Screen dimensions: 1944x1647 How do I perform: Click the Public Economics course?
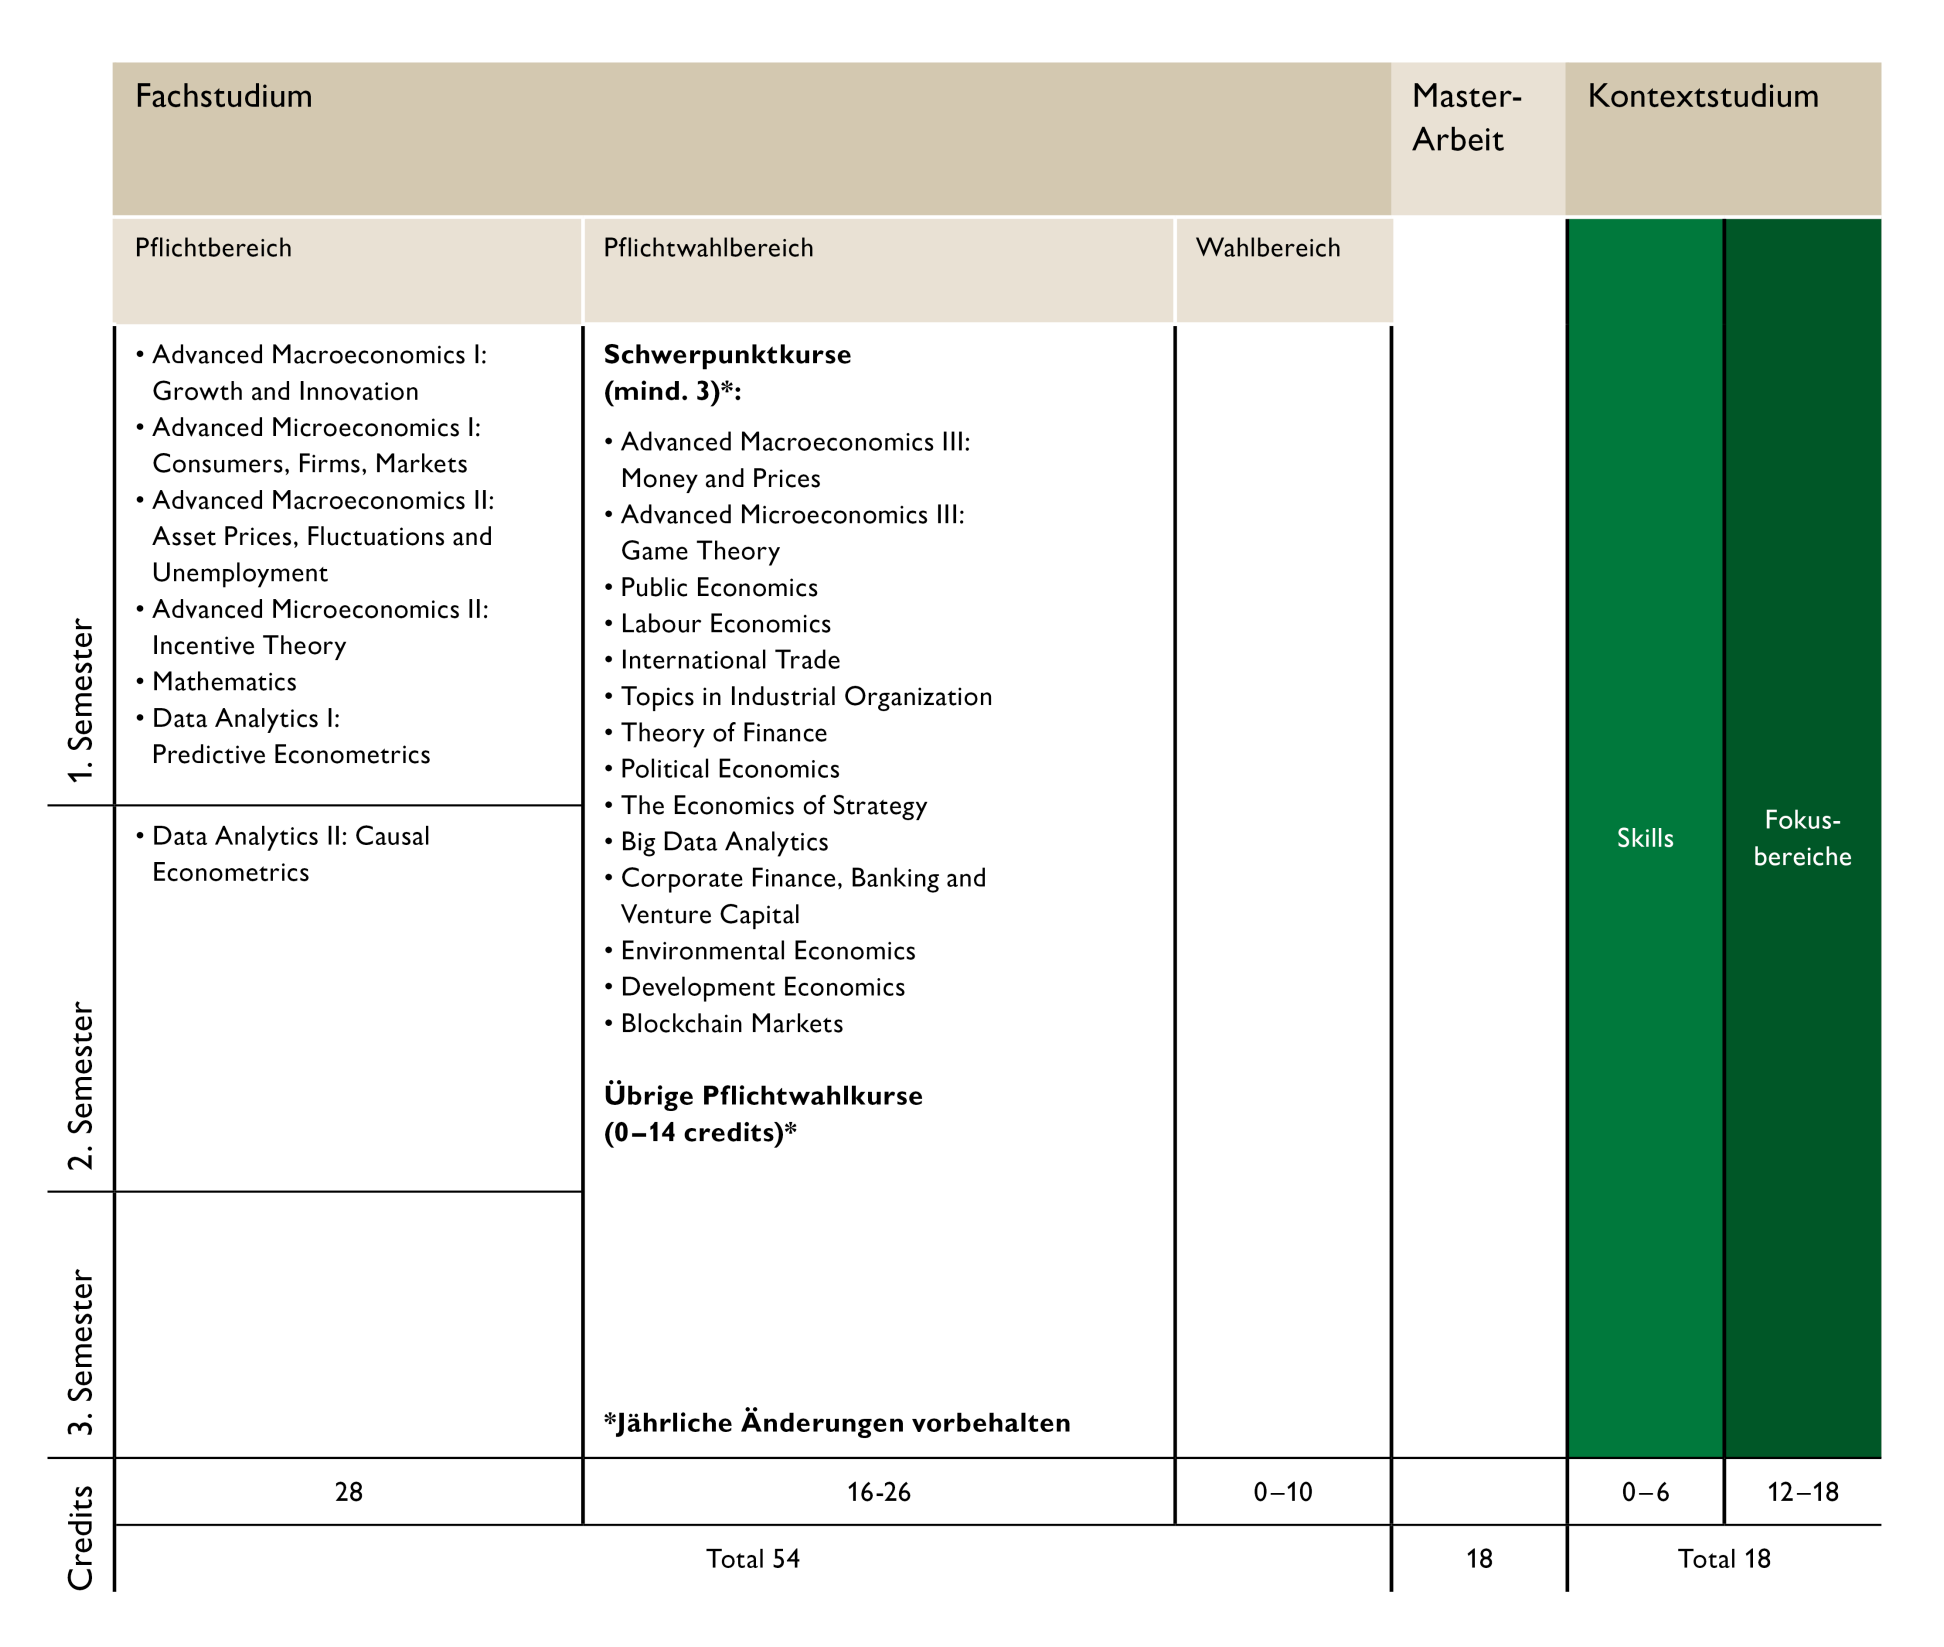(x=718, y=588)
